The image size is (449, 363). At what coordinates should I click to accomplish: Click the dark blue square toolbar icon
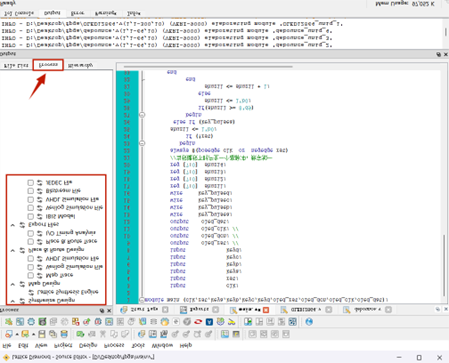[x=209, y=322]
